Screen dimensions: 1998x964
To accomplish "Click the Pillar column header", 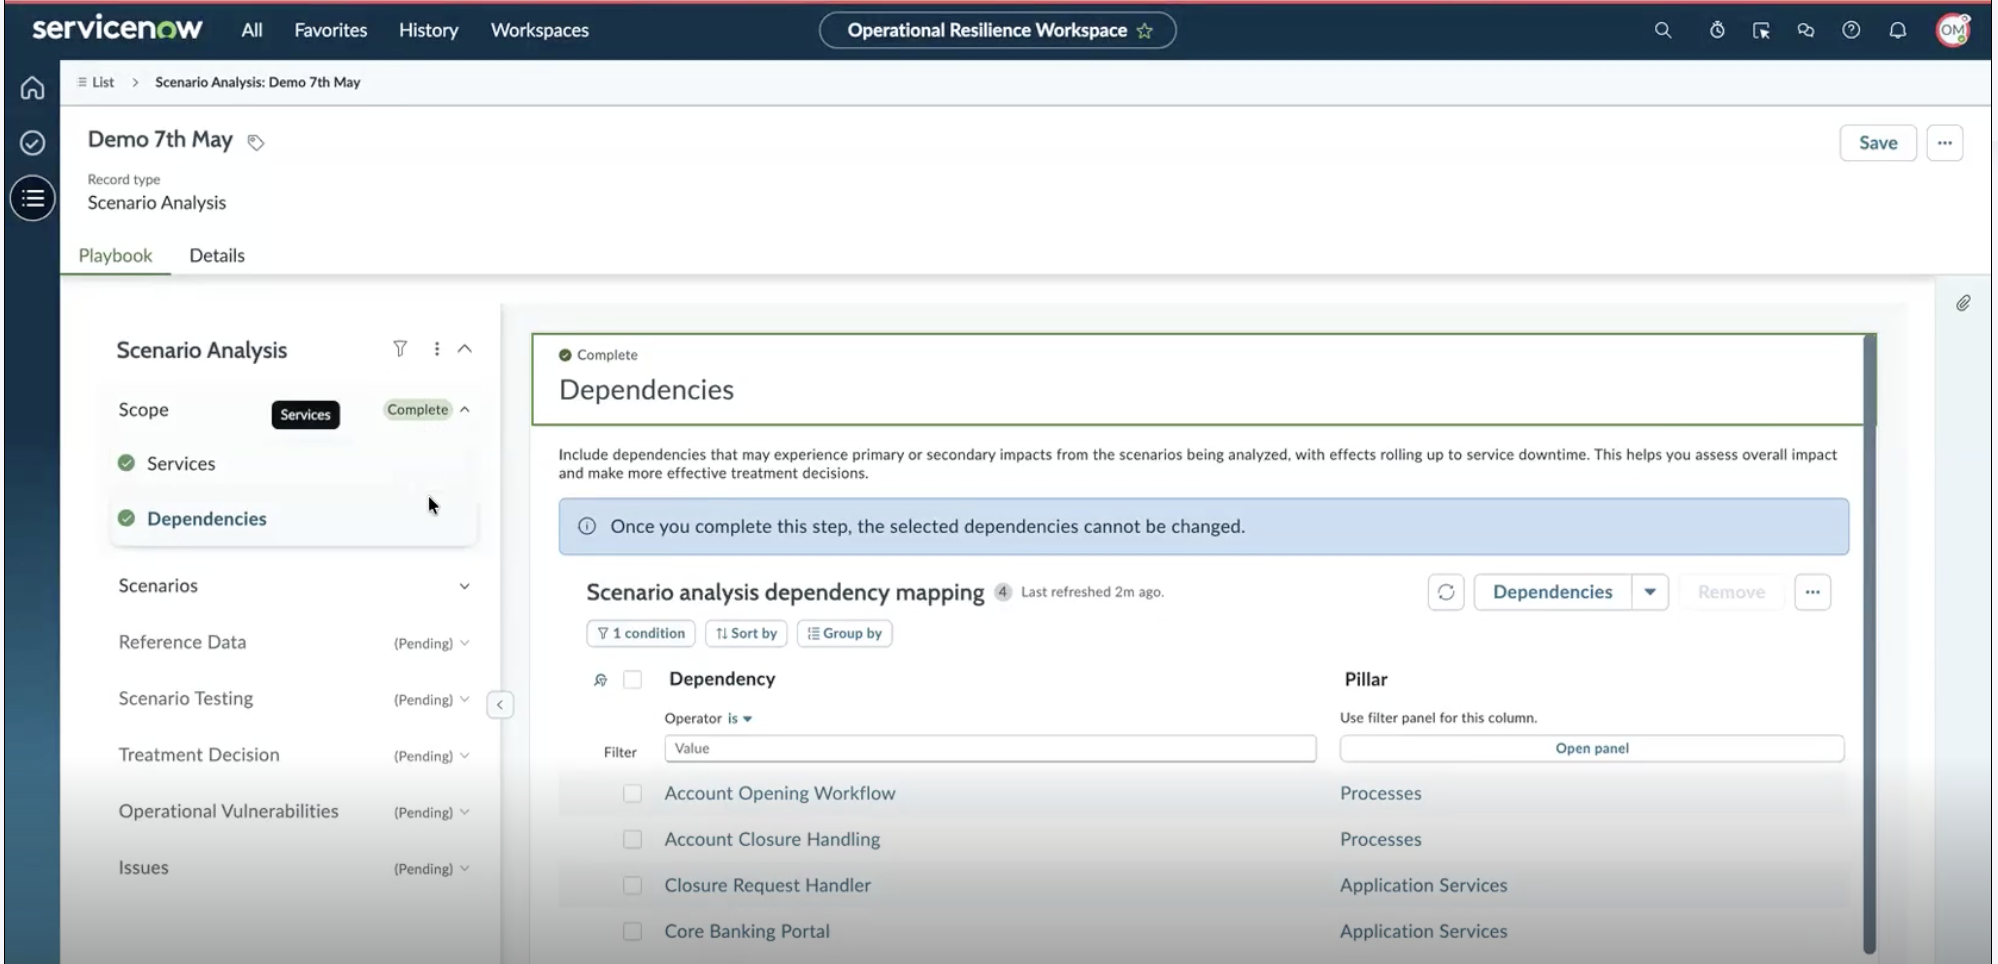I will tap(1366, 679).
